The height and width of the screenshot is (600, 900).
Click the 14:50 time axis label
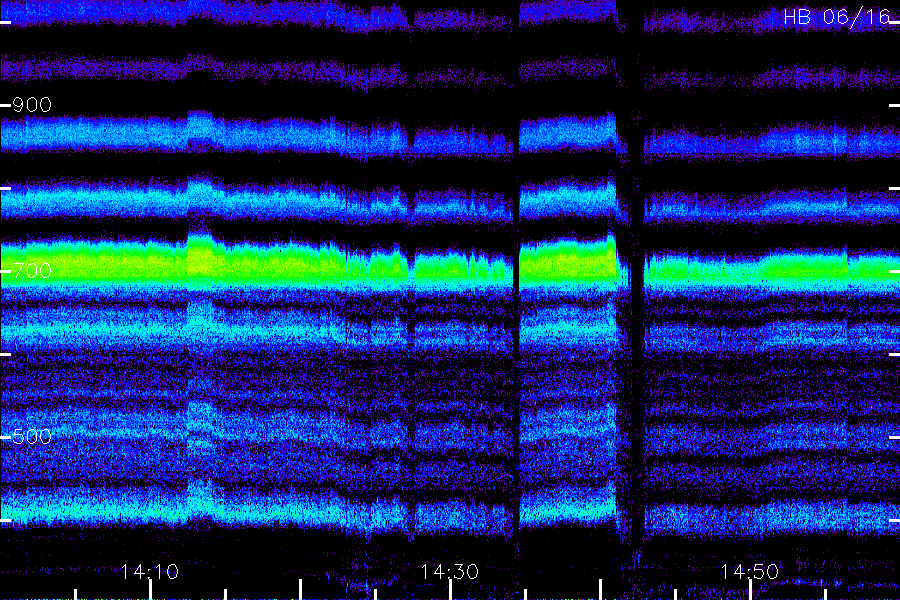750,572
